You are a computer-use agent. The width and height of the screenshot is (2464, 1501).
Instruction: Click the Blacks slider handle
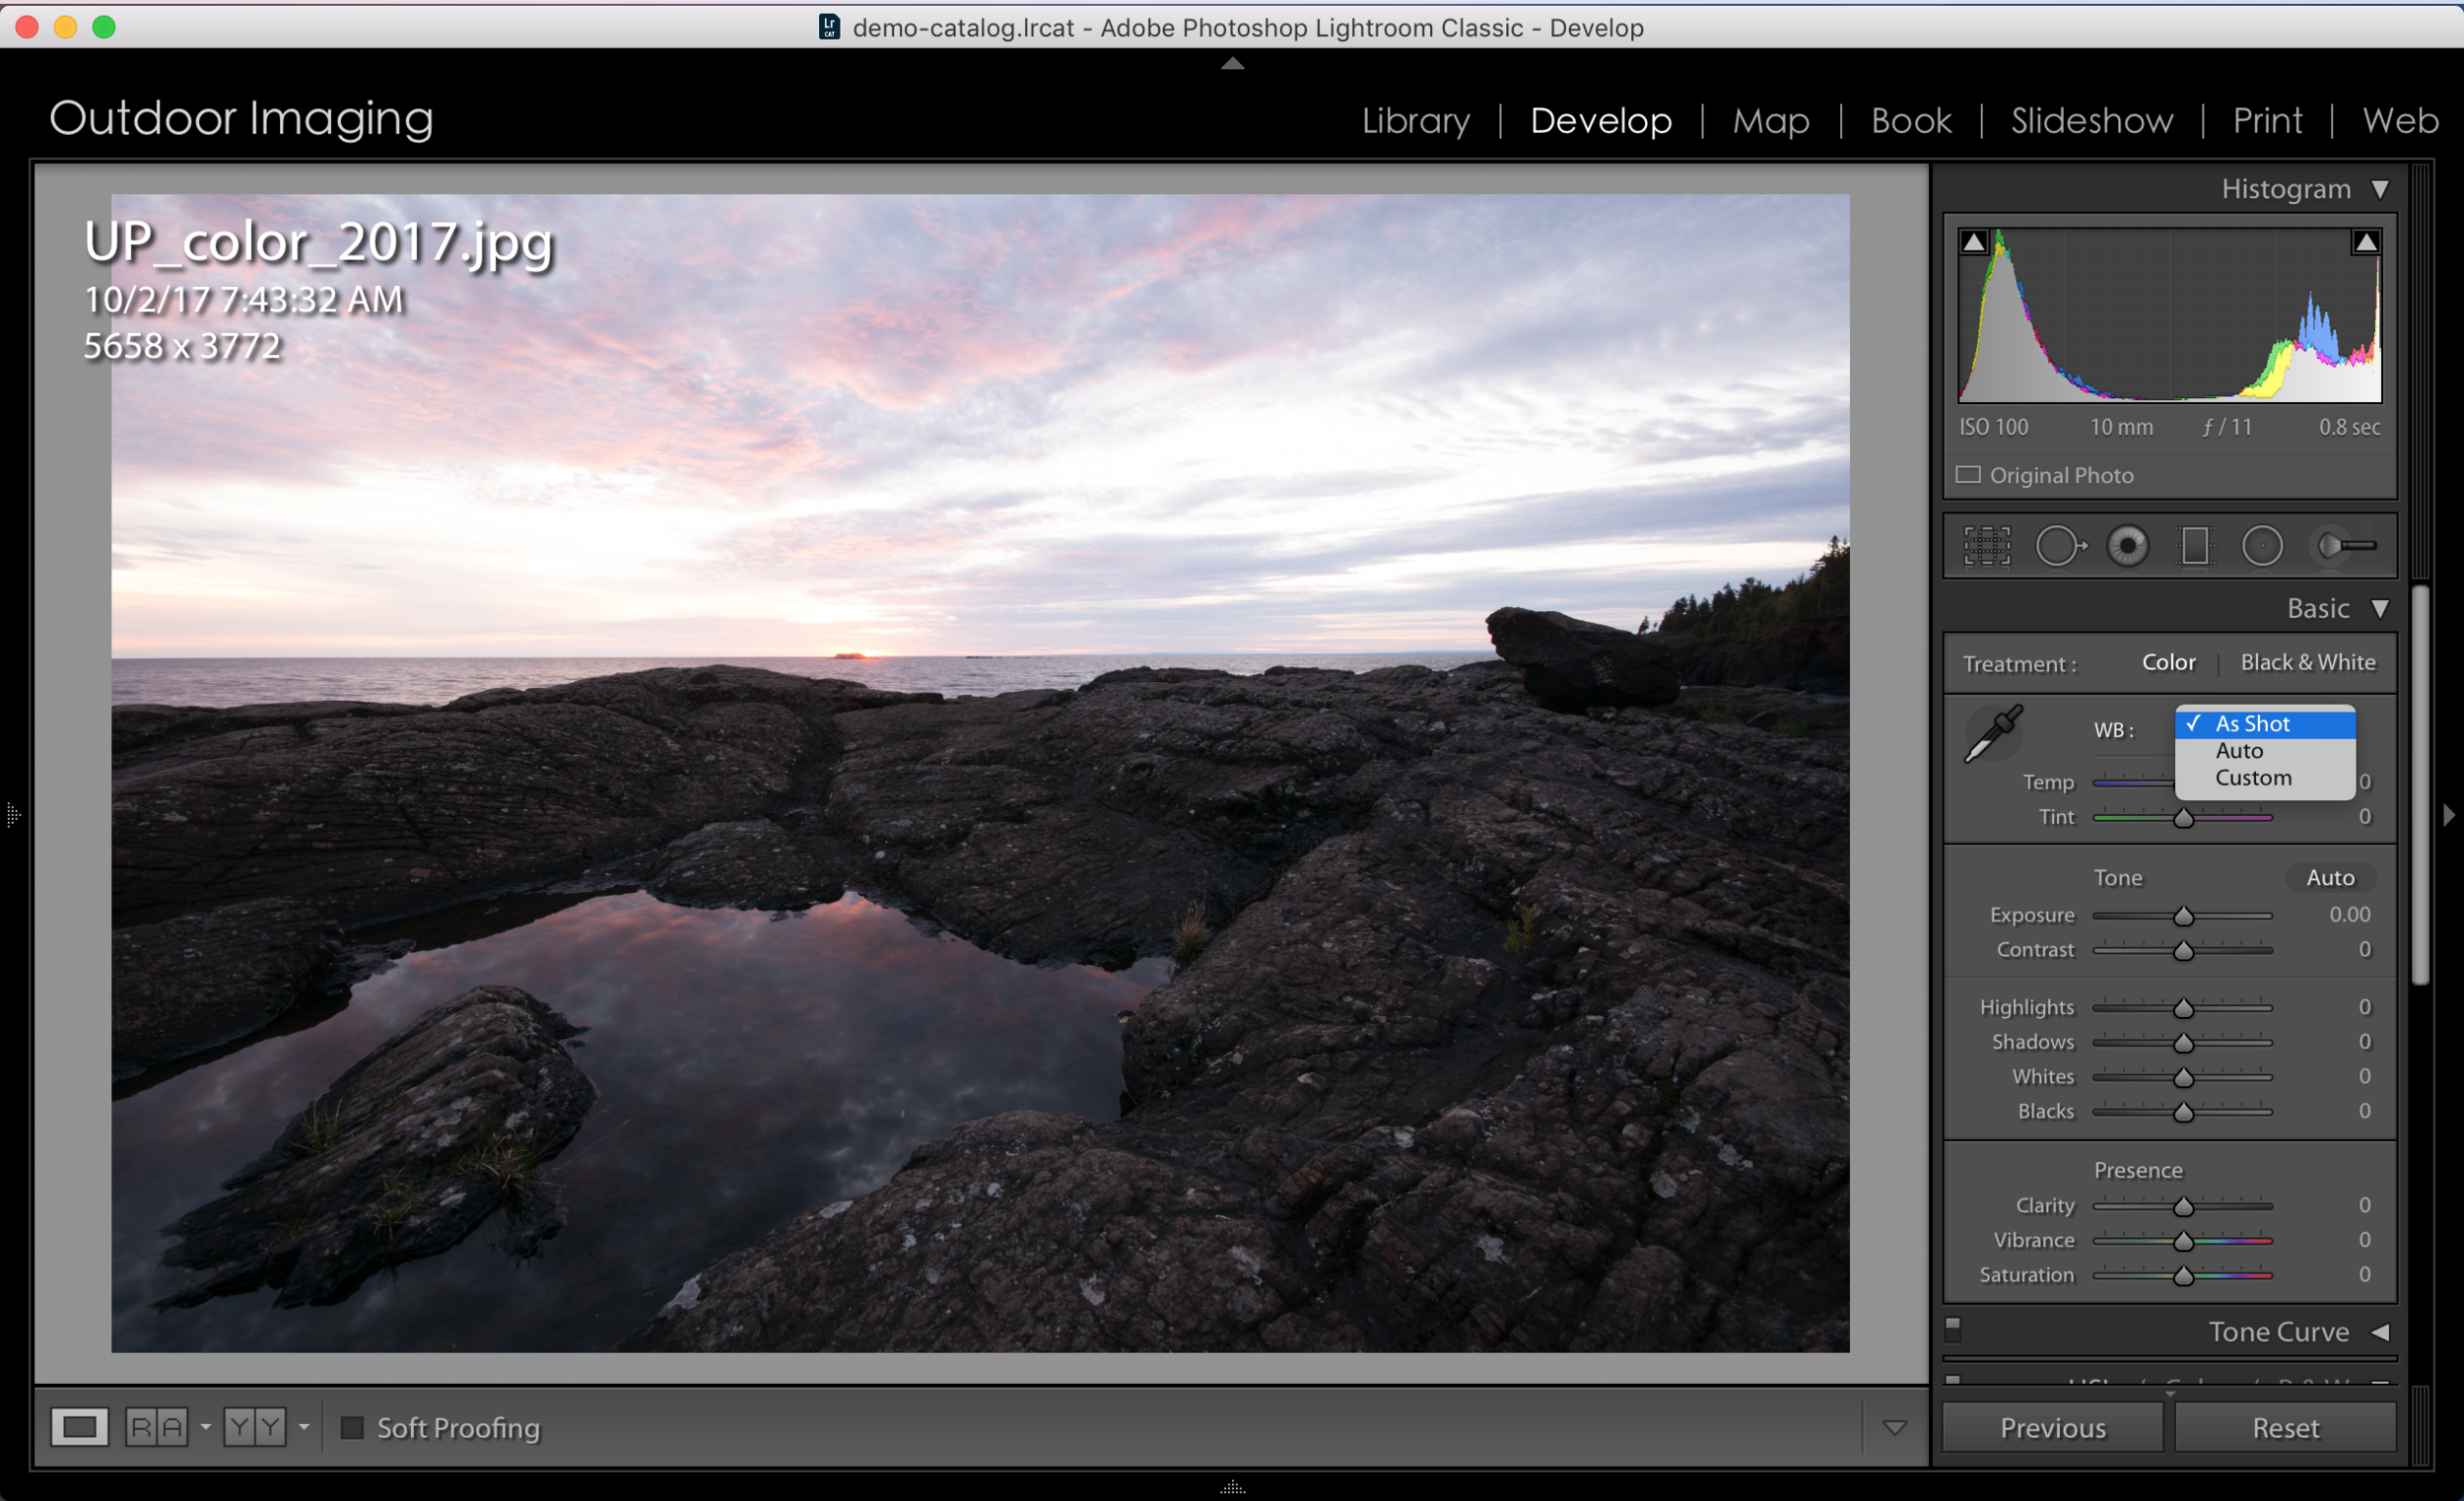click(x=2183, y=1112)
